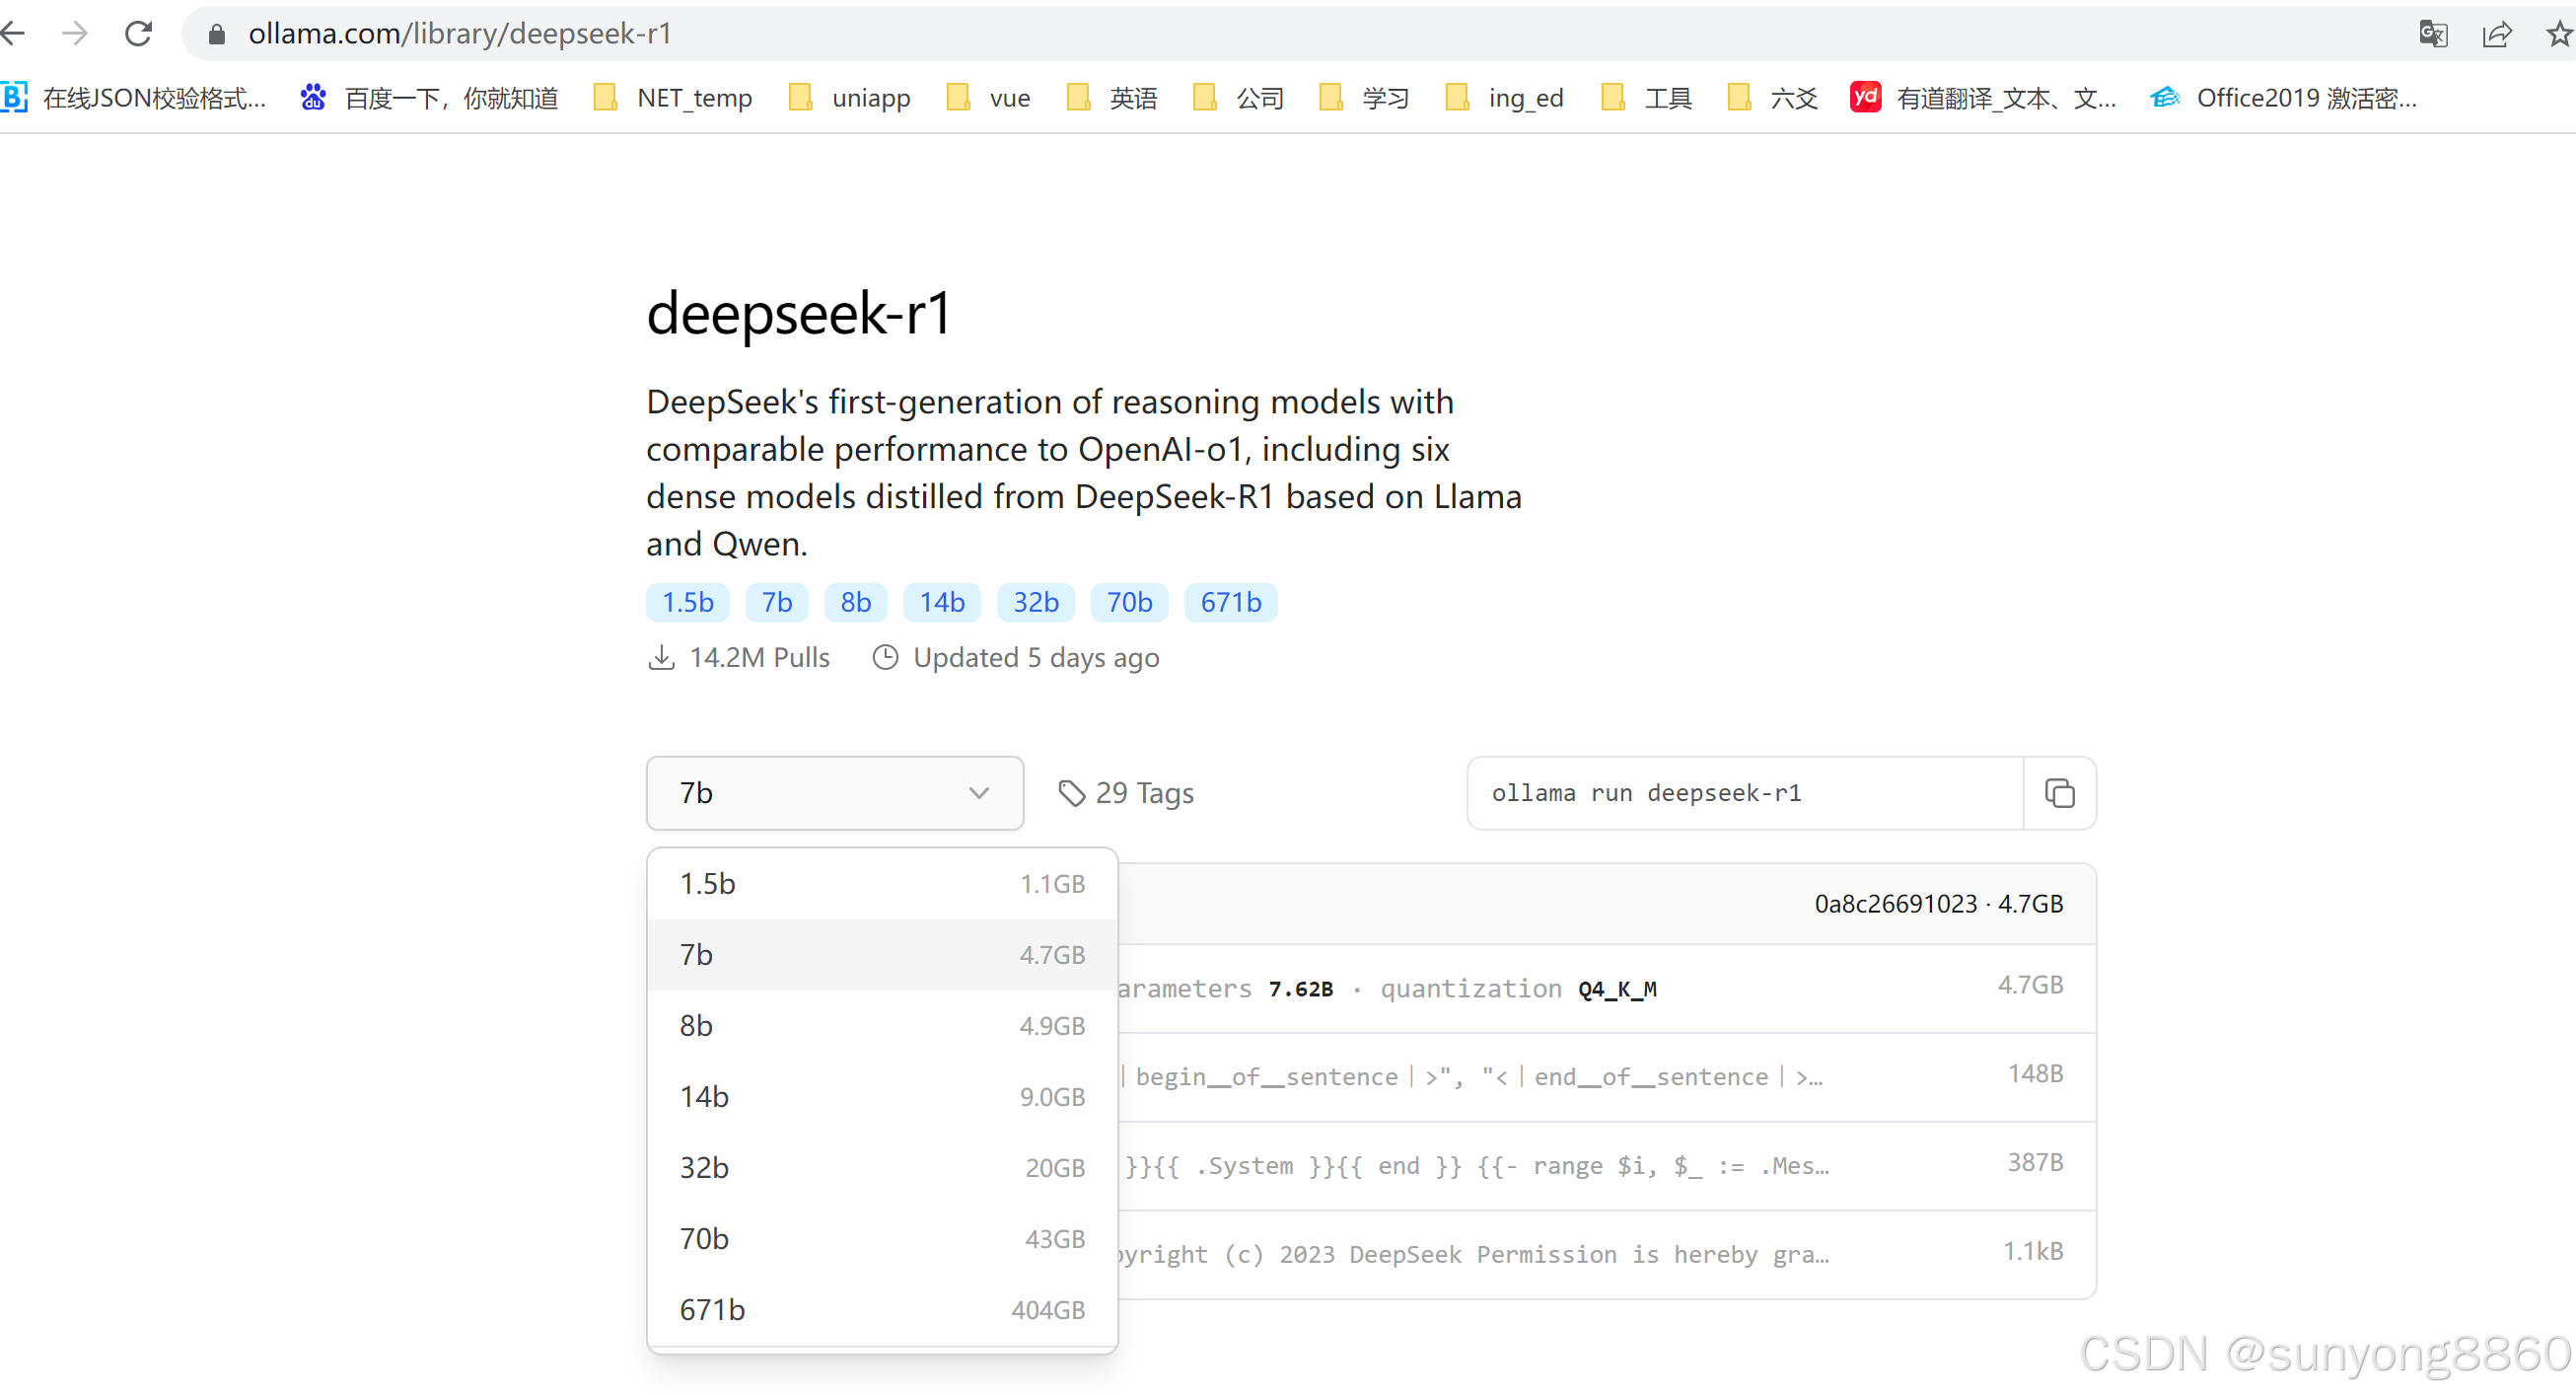Click the share page icon
Image resolution: width=2576 pixels, height=1395 pixels.
[2496, 34]
